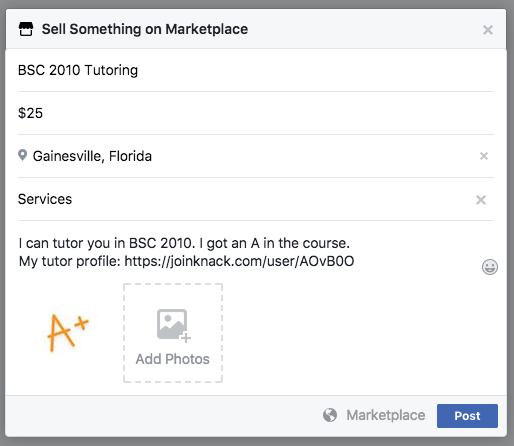Open the emoji picker smiley icon

[490, 267]
